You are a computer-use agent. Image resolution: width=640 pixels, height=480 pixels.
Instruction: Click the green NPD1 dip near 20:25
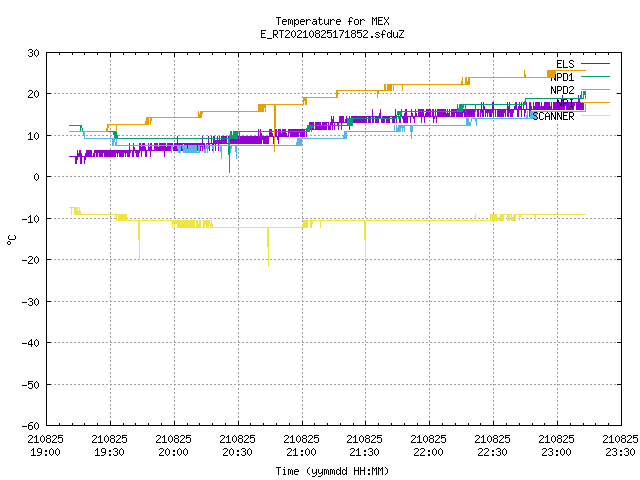pos(229,158)
